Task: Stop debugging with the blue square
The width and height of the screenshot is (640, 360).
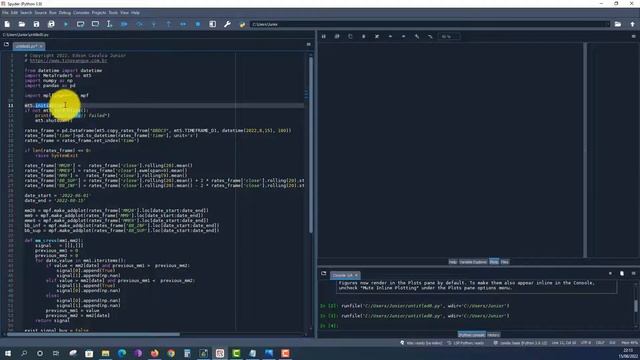Action: pyautogui.click(x=198, y=24)
